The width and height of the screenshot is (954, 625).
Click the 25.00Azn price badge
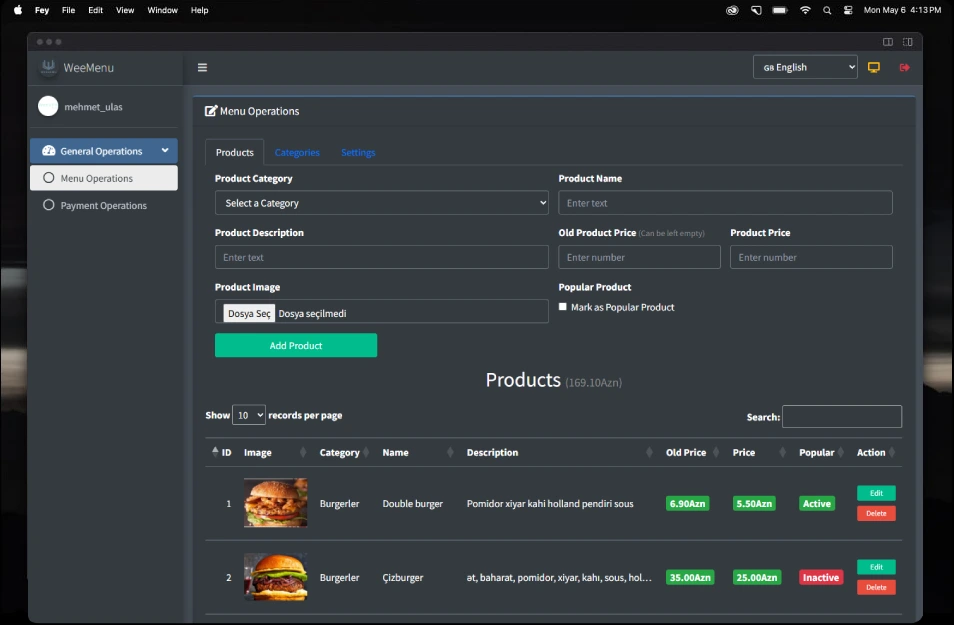(x=757, y=577)
